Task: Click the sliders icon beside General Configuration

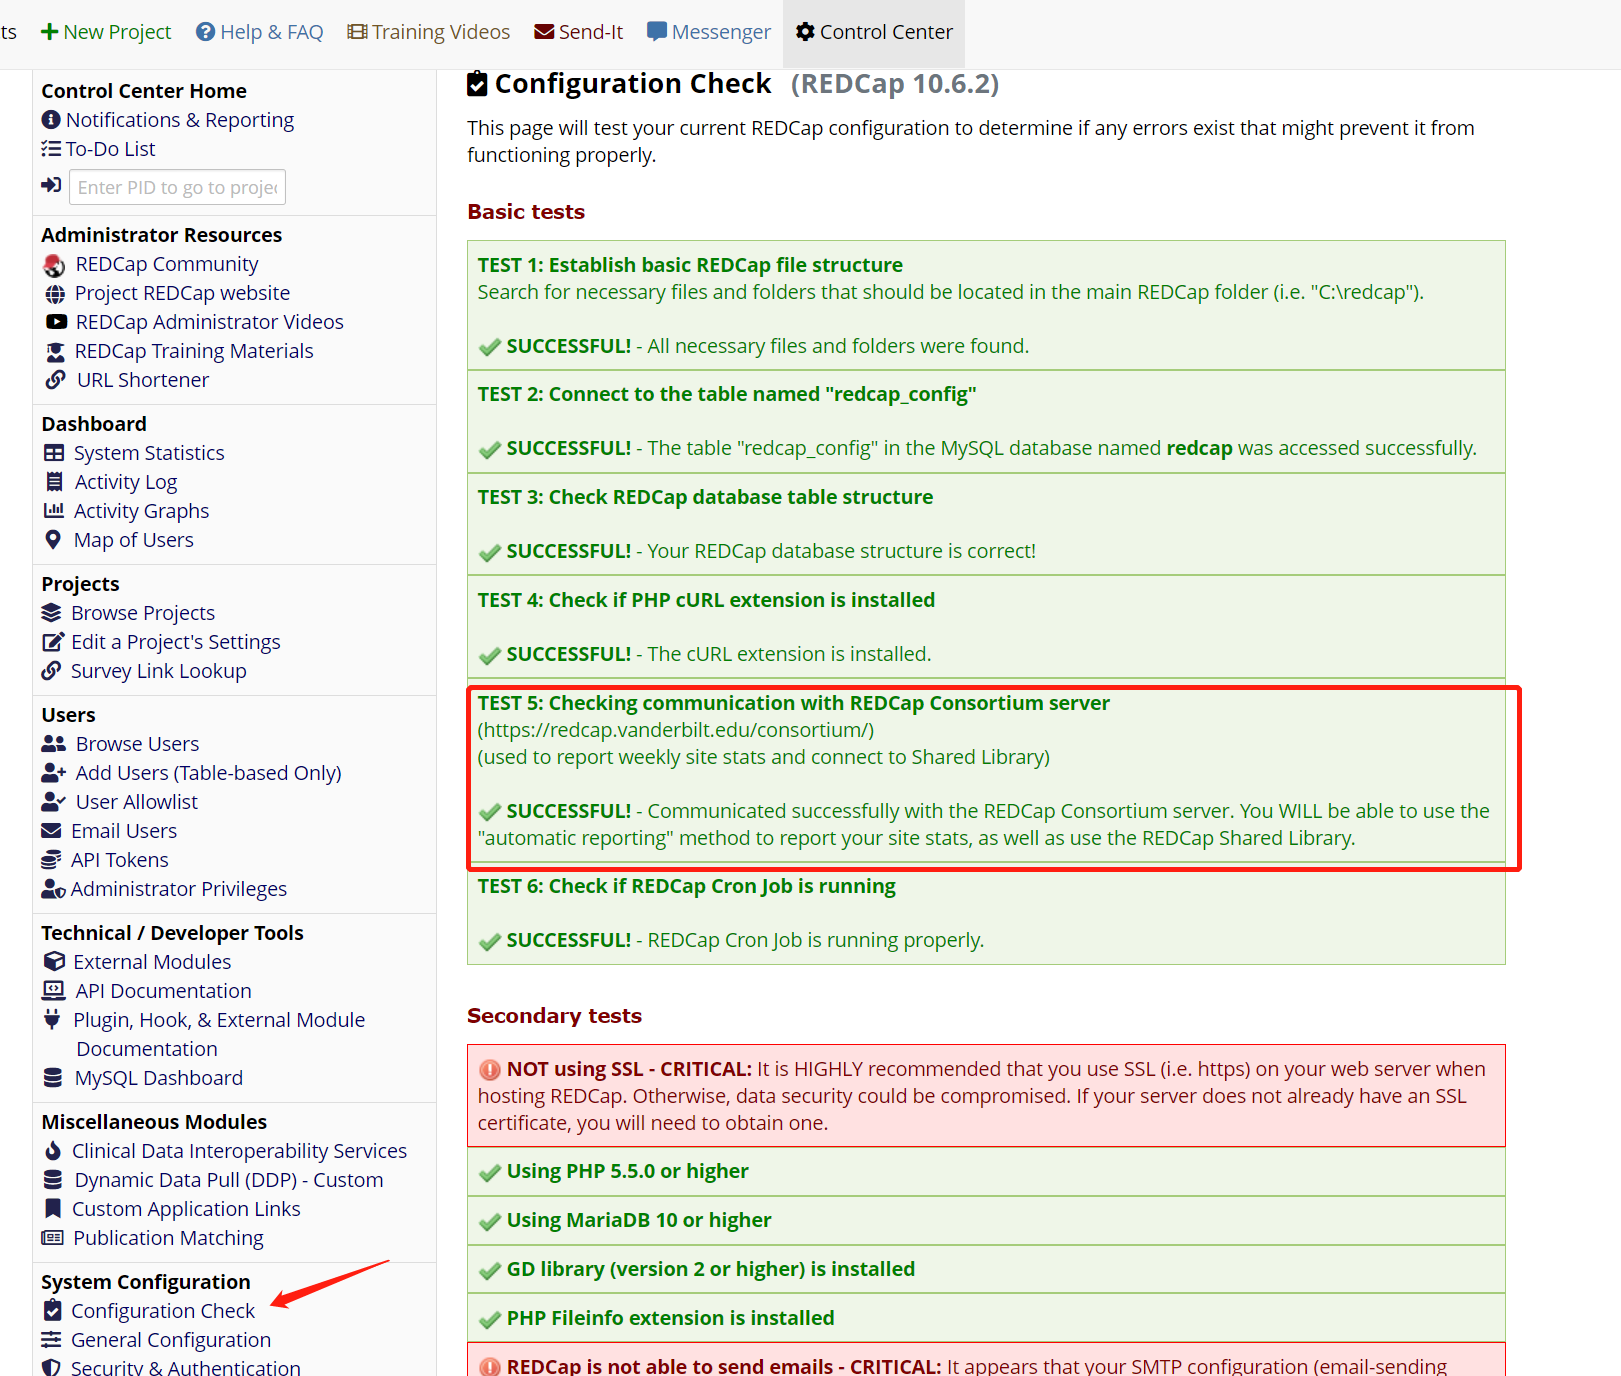Action: pos(51,1340)
